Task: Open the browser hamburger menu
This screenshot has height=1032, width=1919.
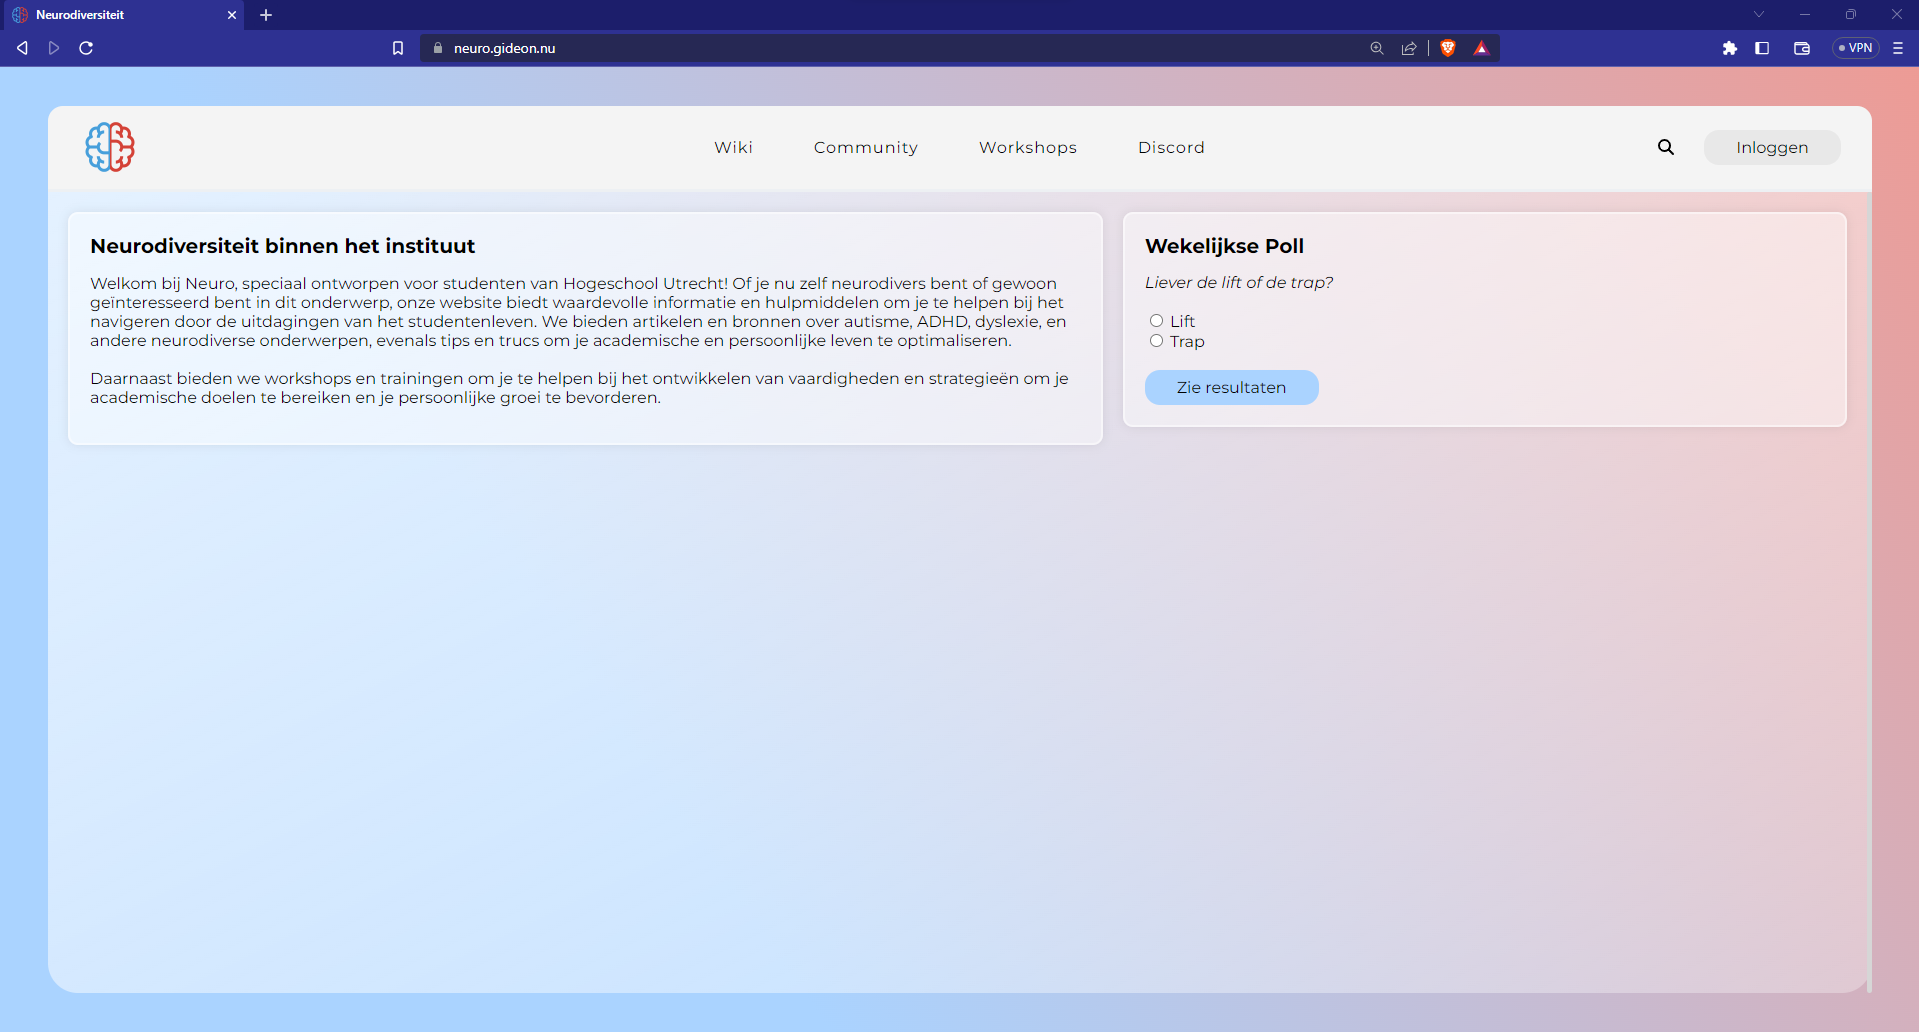Action: click(x=1897, y=48)
